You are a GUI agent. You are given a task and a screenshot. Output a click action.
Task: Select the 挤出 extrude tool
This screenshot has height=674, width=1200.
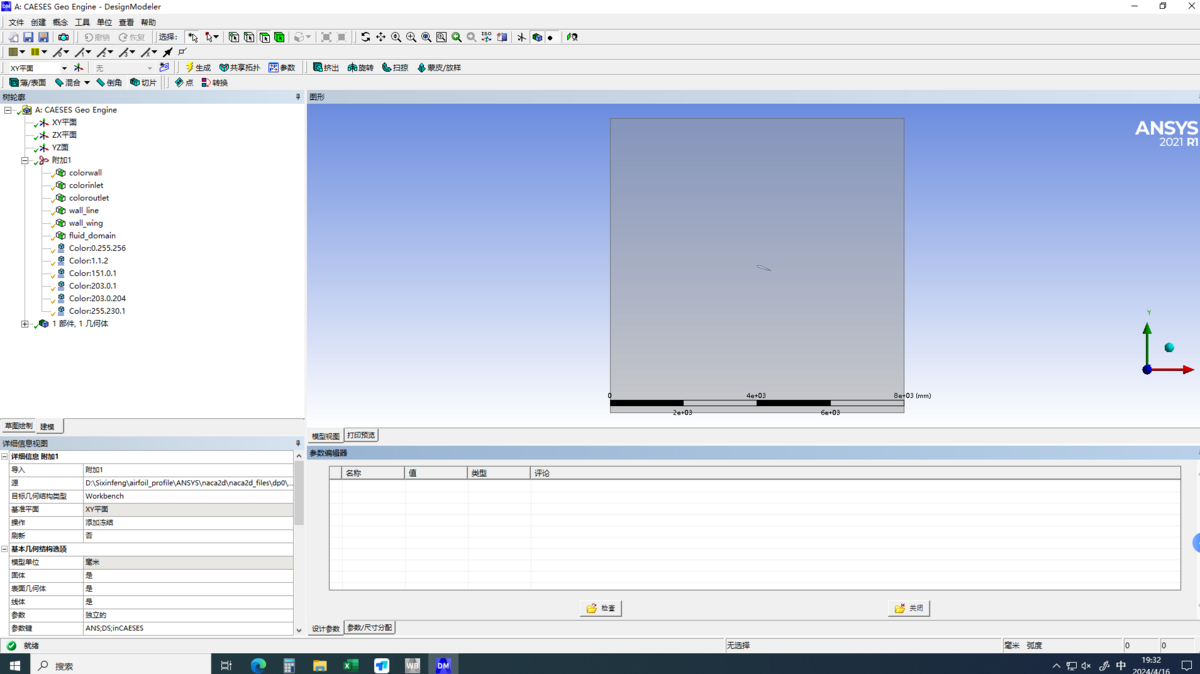pyautogui.click(x=326, y=68)
